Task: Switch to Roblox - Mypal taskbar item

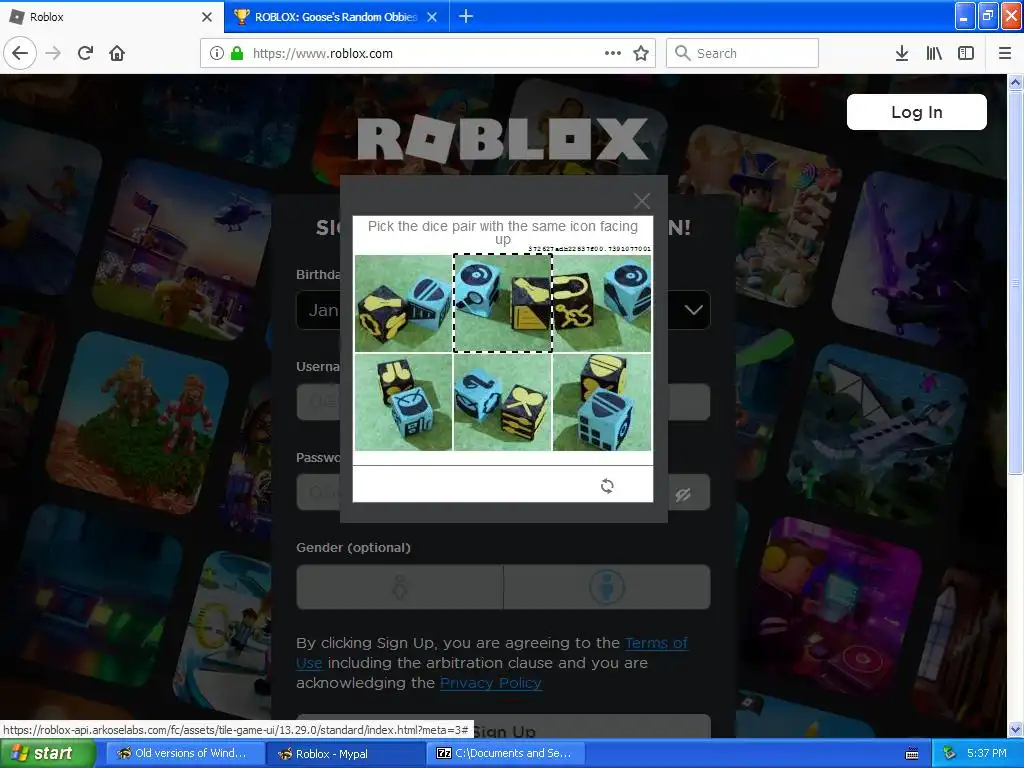Action: tap(345, 753)
